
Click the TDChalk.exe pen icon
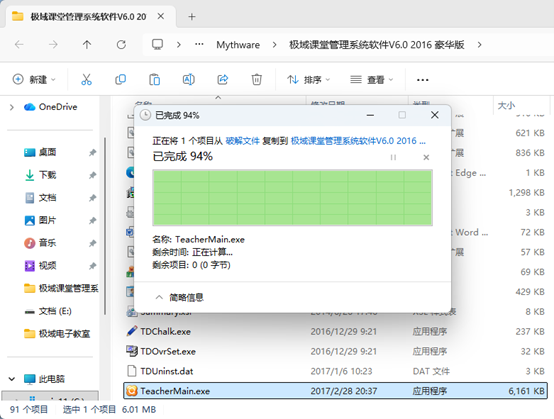pyautogui.click(x=131, y=331)
